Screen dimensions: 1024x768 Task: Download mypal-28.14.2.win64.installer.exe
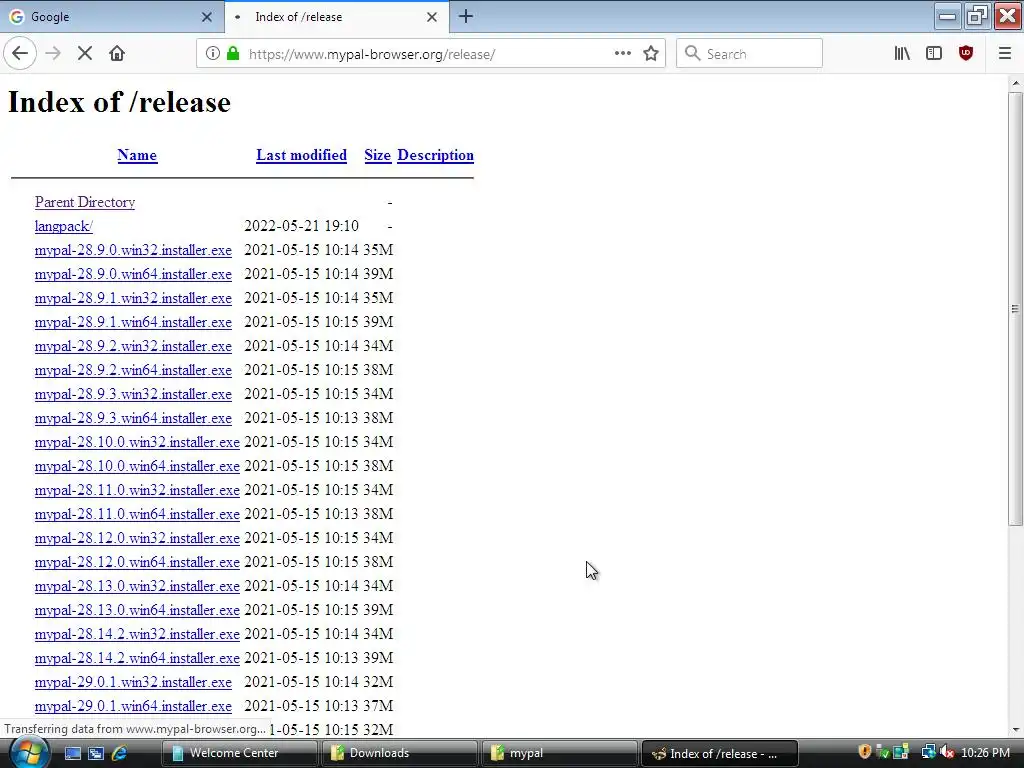click(137, 658)
